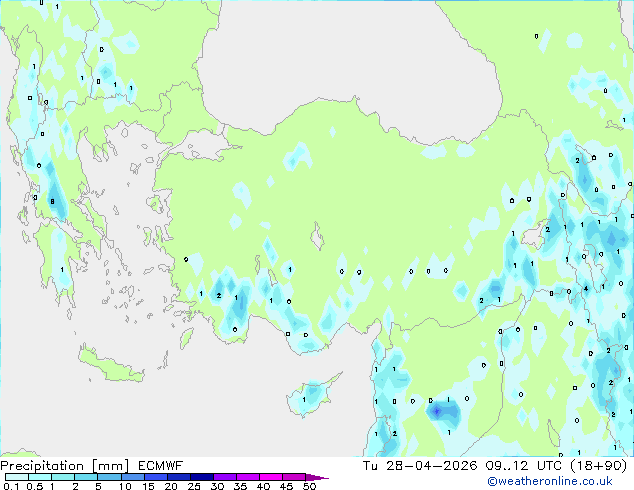Image resolution: width=634 pixels, height=490 pixels.
Task: Click the legend label "0.5"
Action: click(35, 486)
